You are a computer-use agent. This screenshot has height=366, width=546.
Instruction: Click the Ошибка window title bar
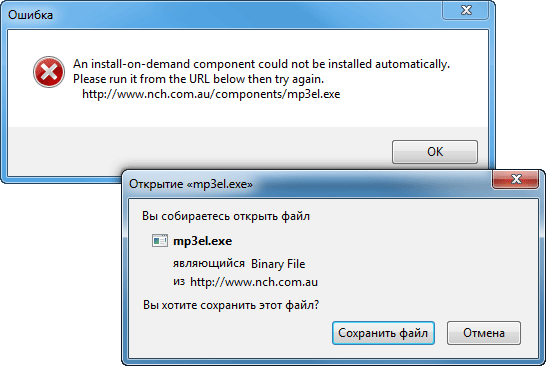[x=223, y=15]
